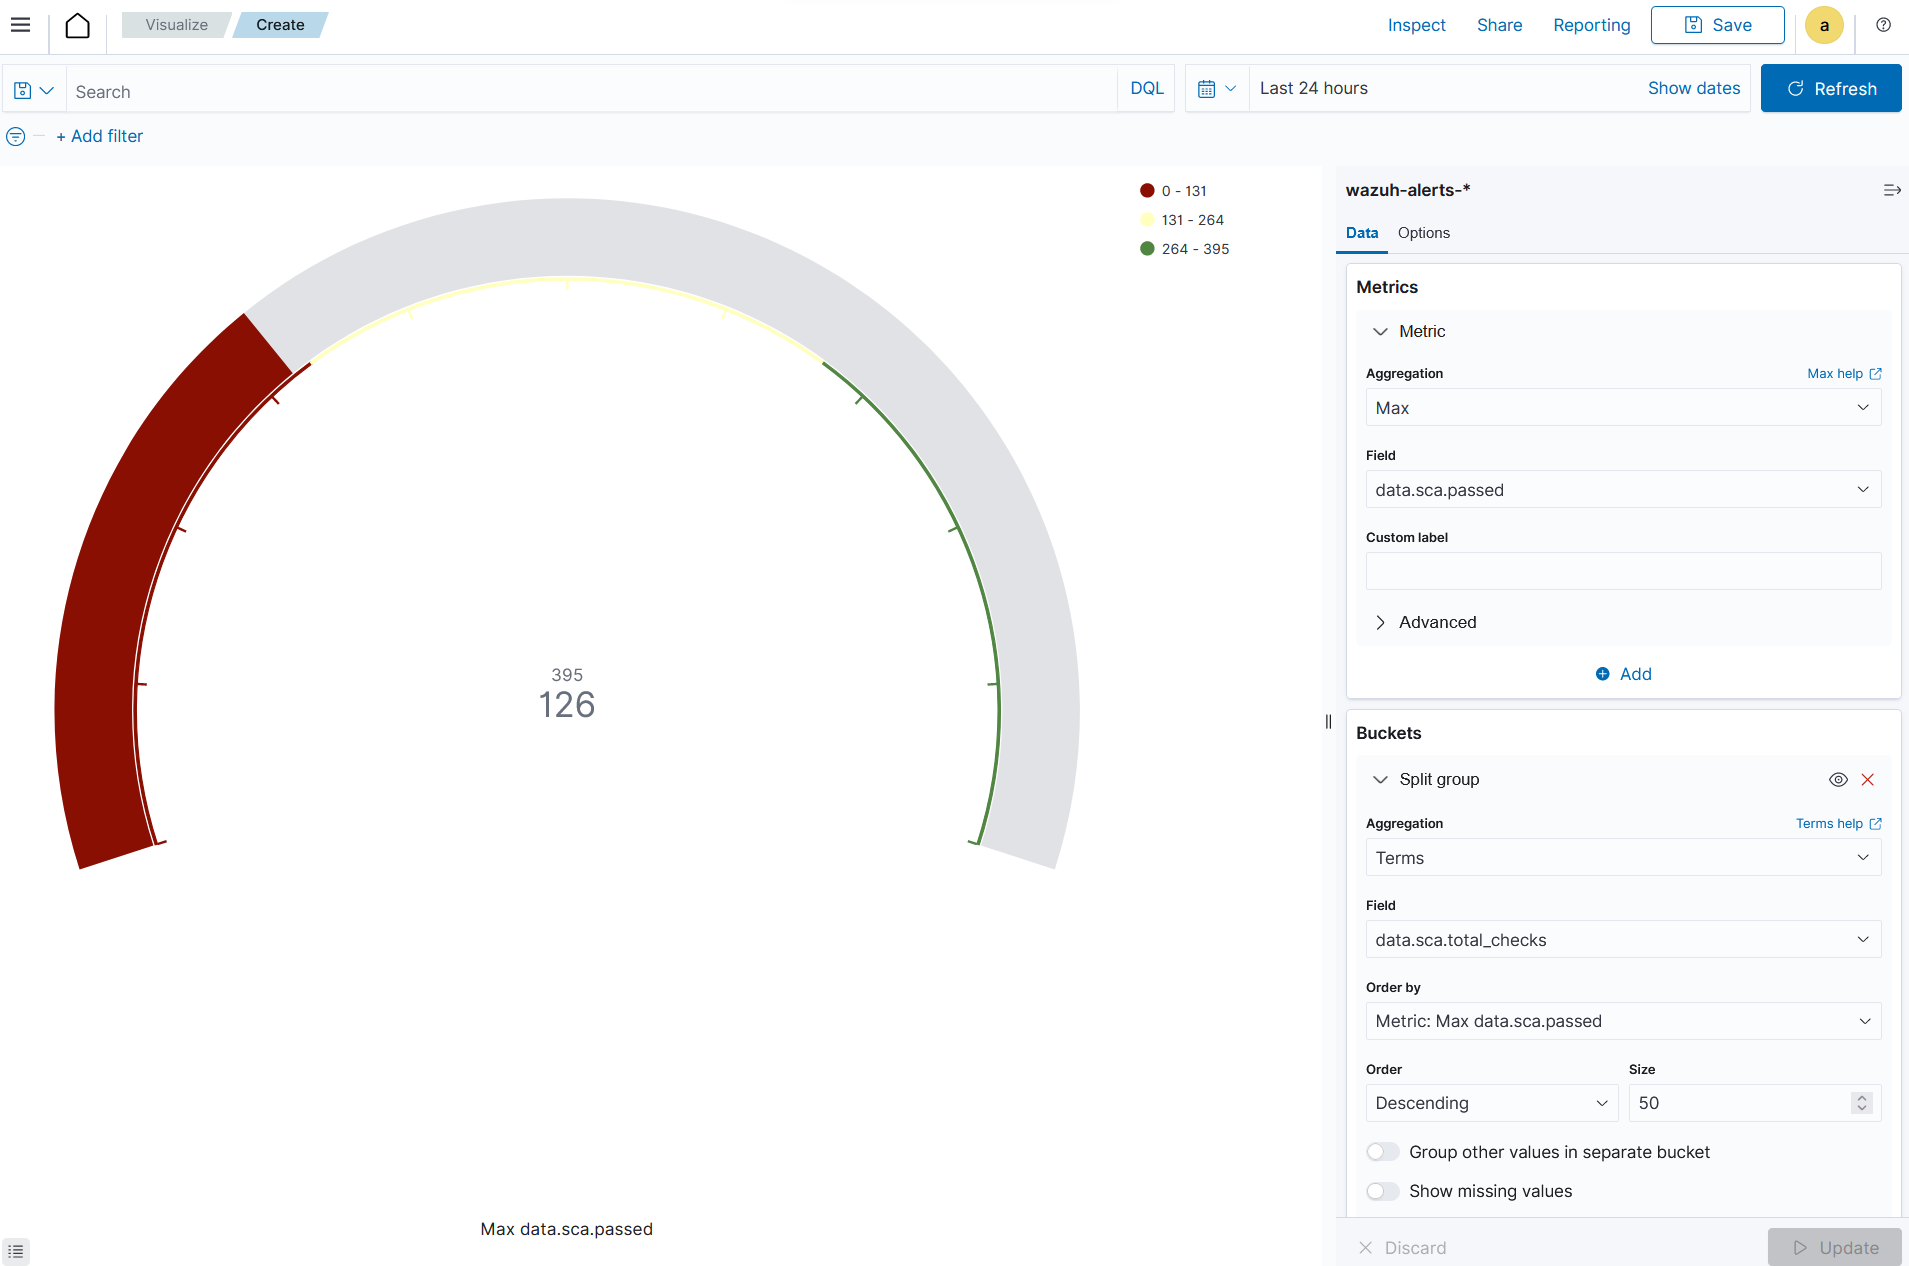Viewport: 1909px width, 1266px height.
Task: Switch to the Data tab
Action: [x=1361, y=233]
